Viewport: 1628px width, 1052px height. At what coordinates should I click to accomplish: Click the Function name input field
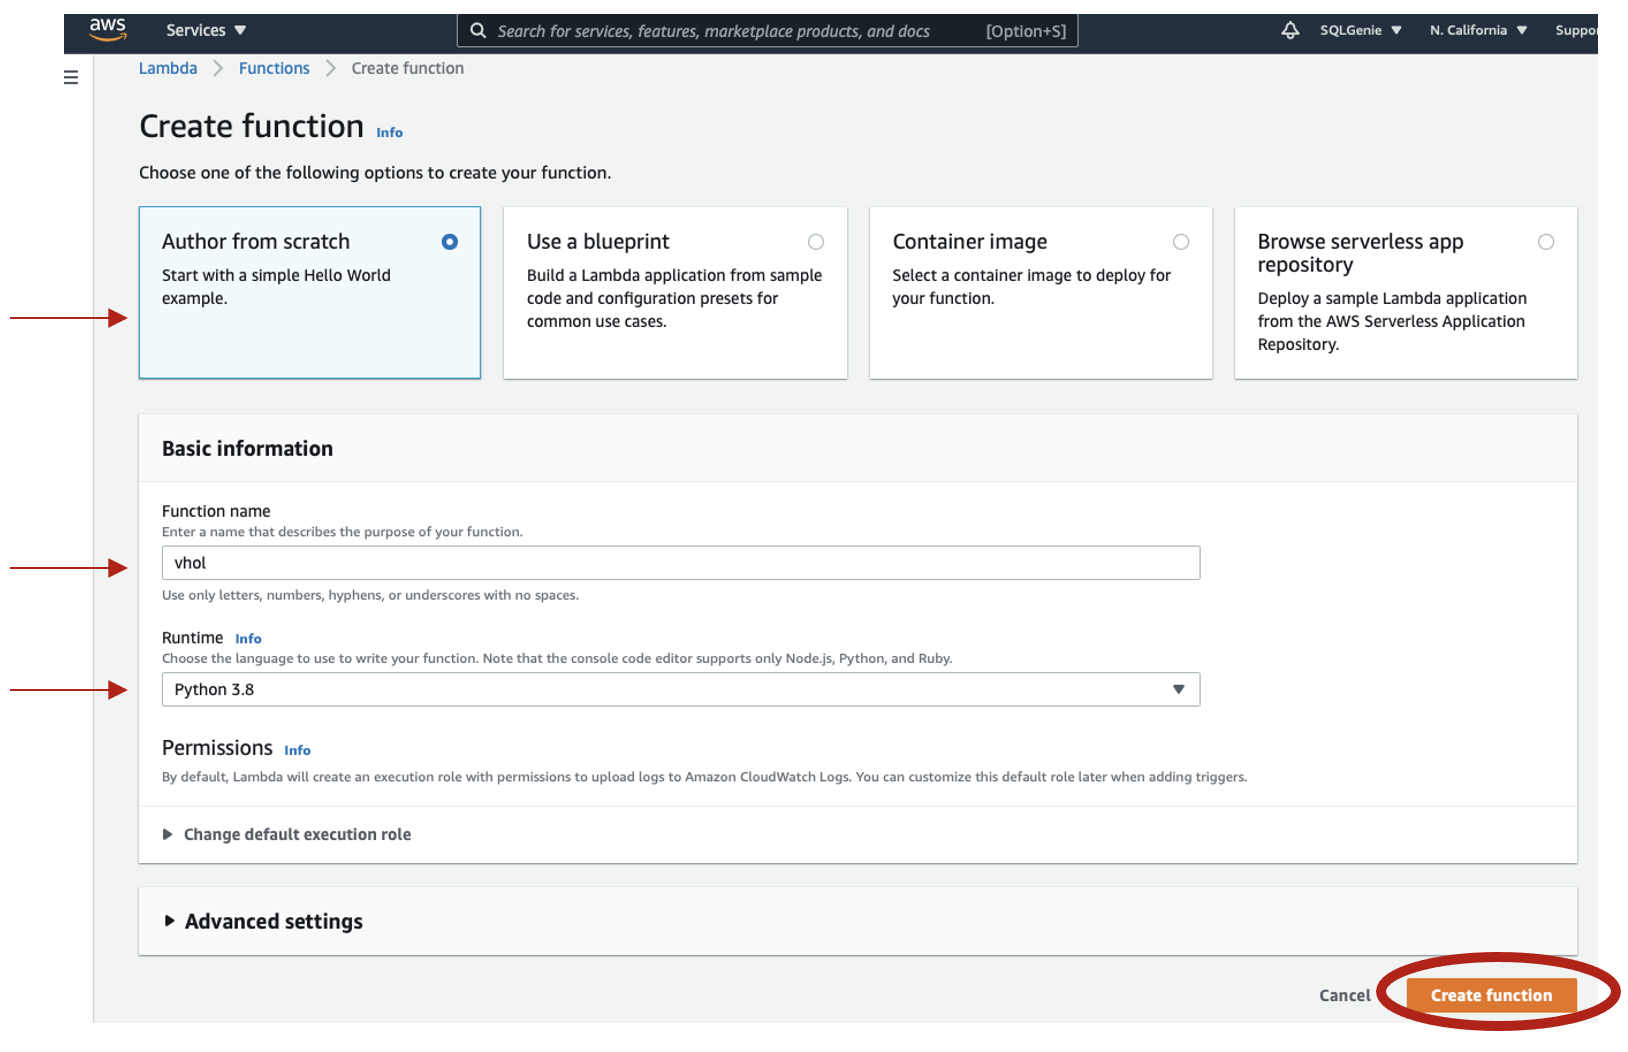680,563
